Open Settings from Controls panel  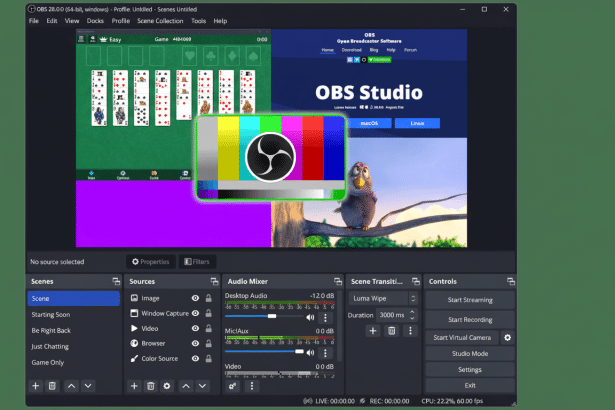470,370
